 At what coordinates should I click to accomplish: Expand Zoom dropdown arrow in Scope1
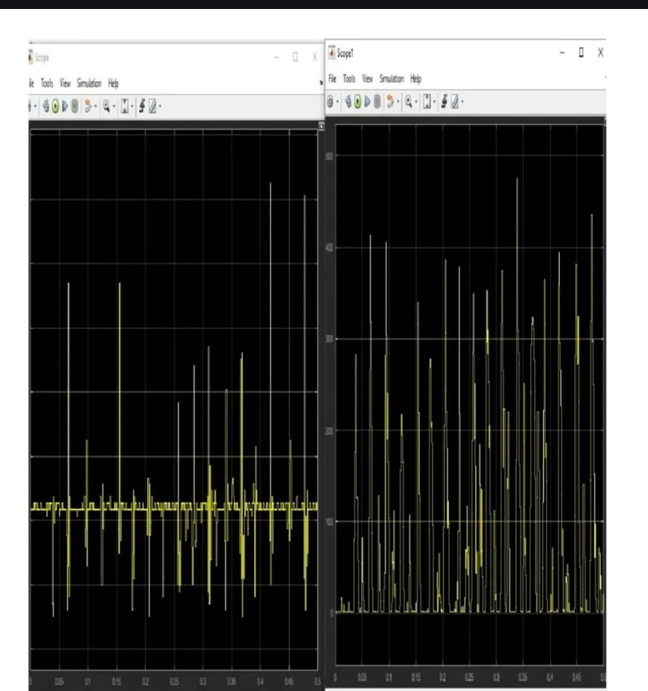tap(418, 102)
